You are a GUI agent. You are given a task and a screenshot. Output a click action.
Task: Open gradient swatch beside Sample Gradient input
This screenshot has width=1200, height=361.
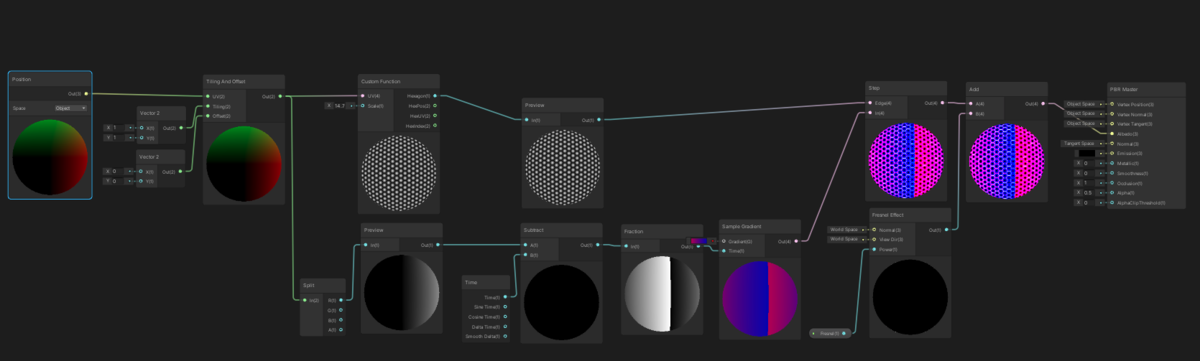pyautogui.click(x=699, y=241)
